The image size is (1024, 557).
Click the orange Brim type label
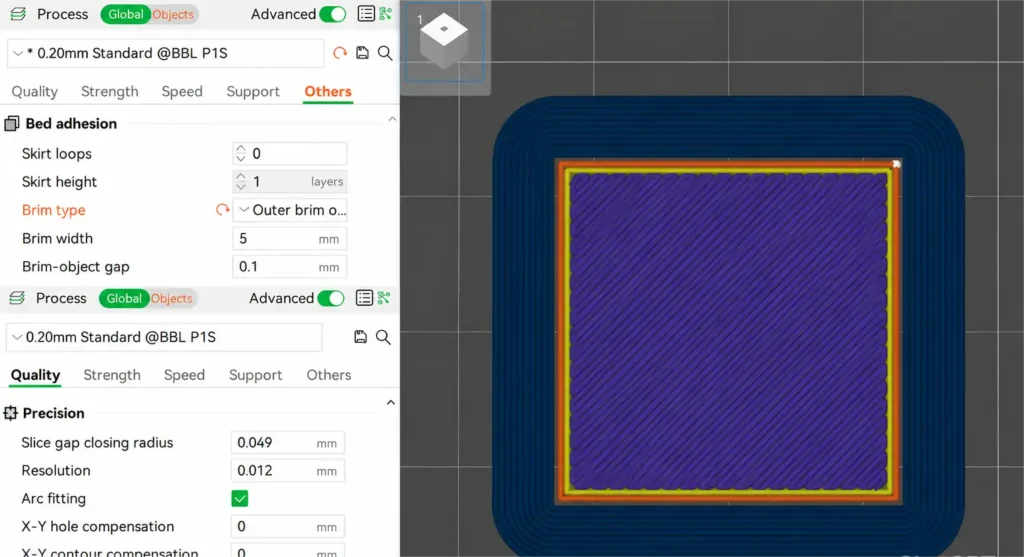pyautogui.click(x=54, y=210)
